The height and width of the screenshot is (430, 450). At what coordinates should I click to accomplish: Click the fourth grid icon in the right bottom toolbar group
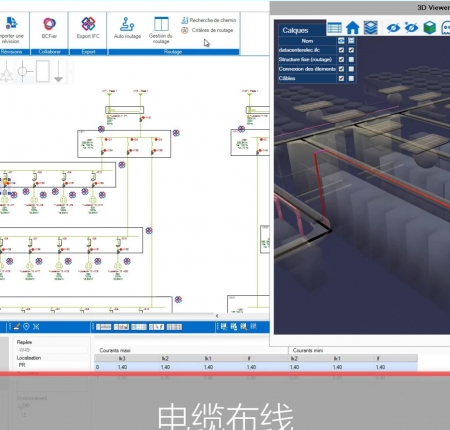254,327
